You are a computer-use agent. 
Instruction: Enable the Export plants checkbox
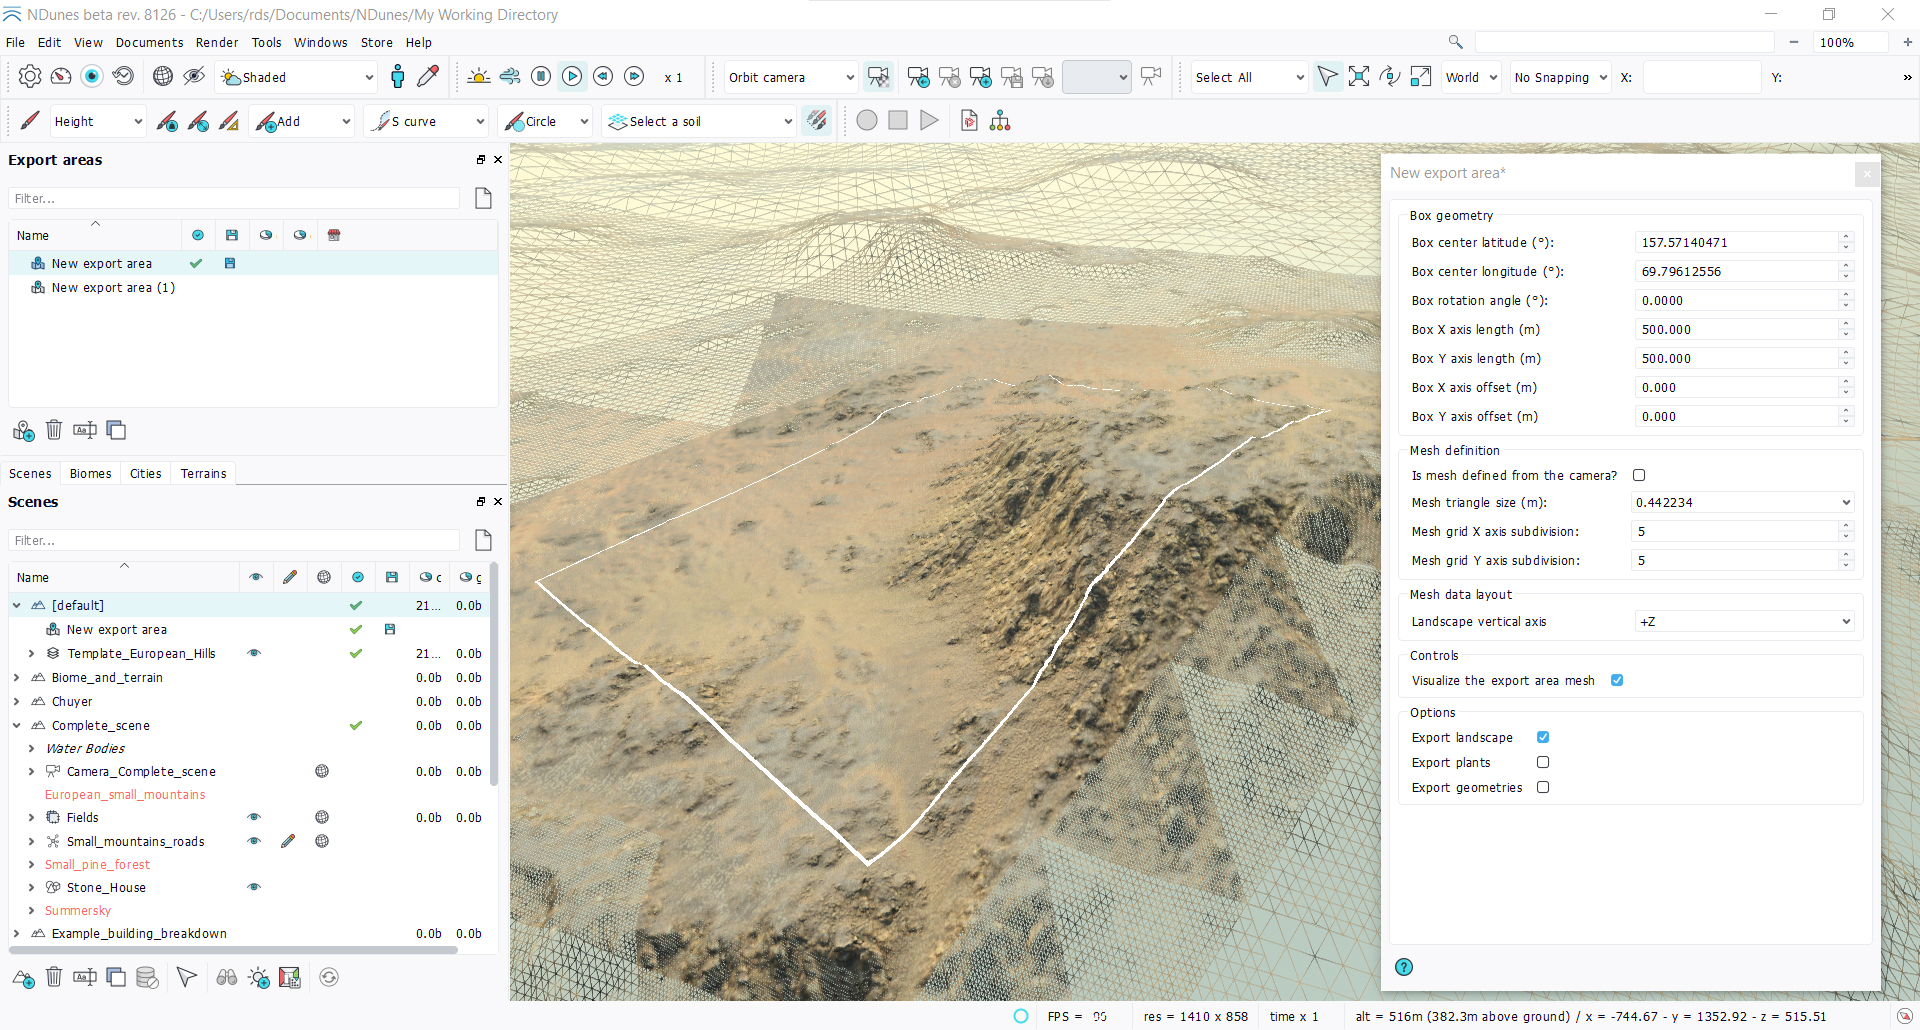[x=1543, y=763]
